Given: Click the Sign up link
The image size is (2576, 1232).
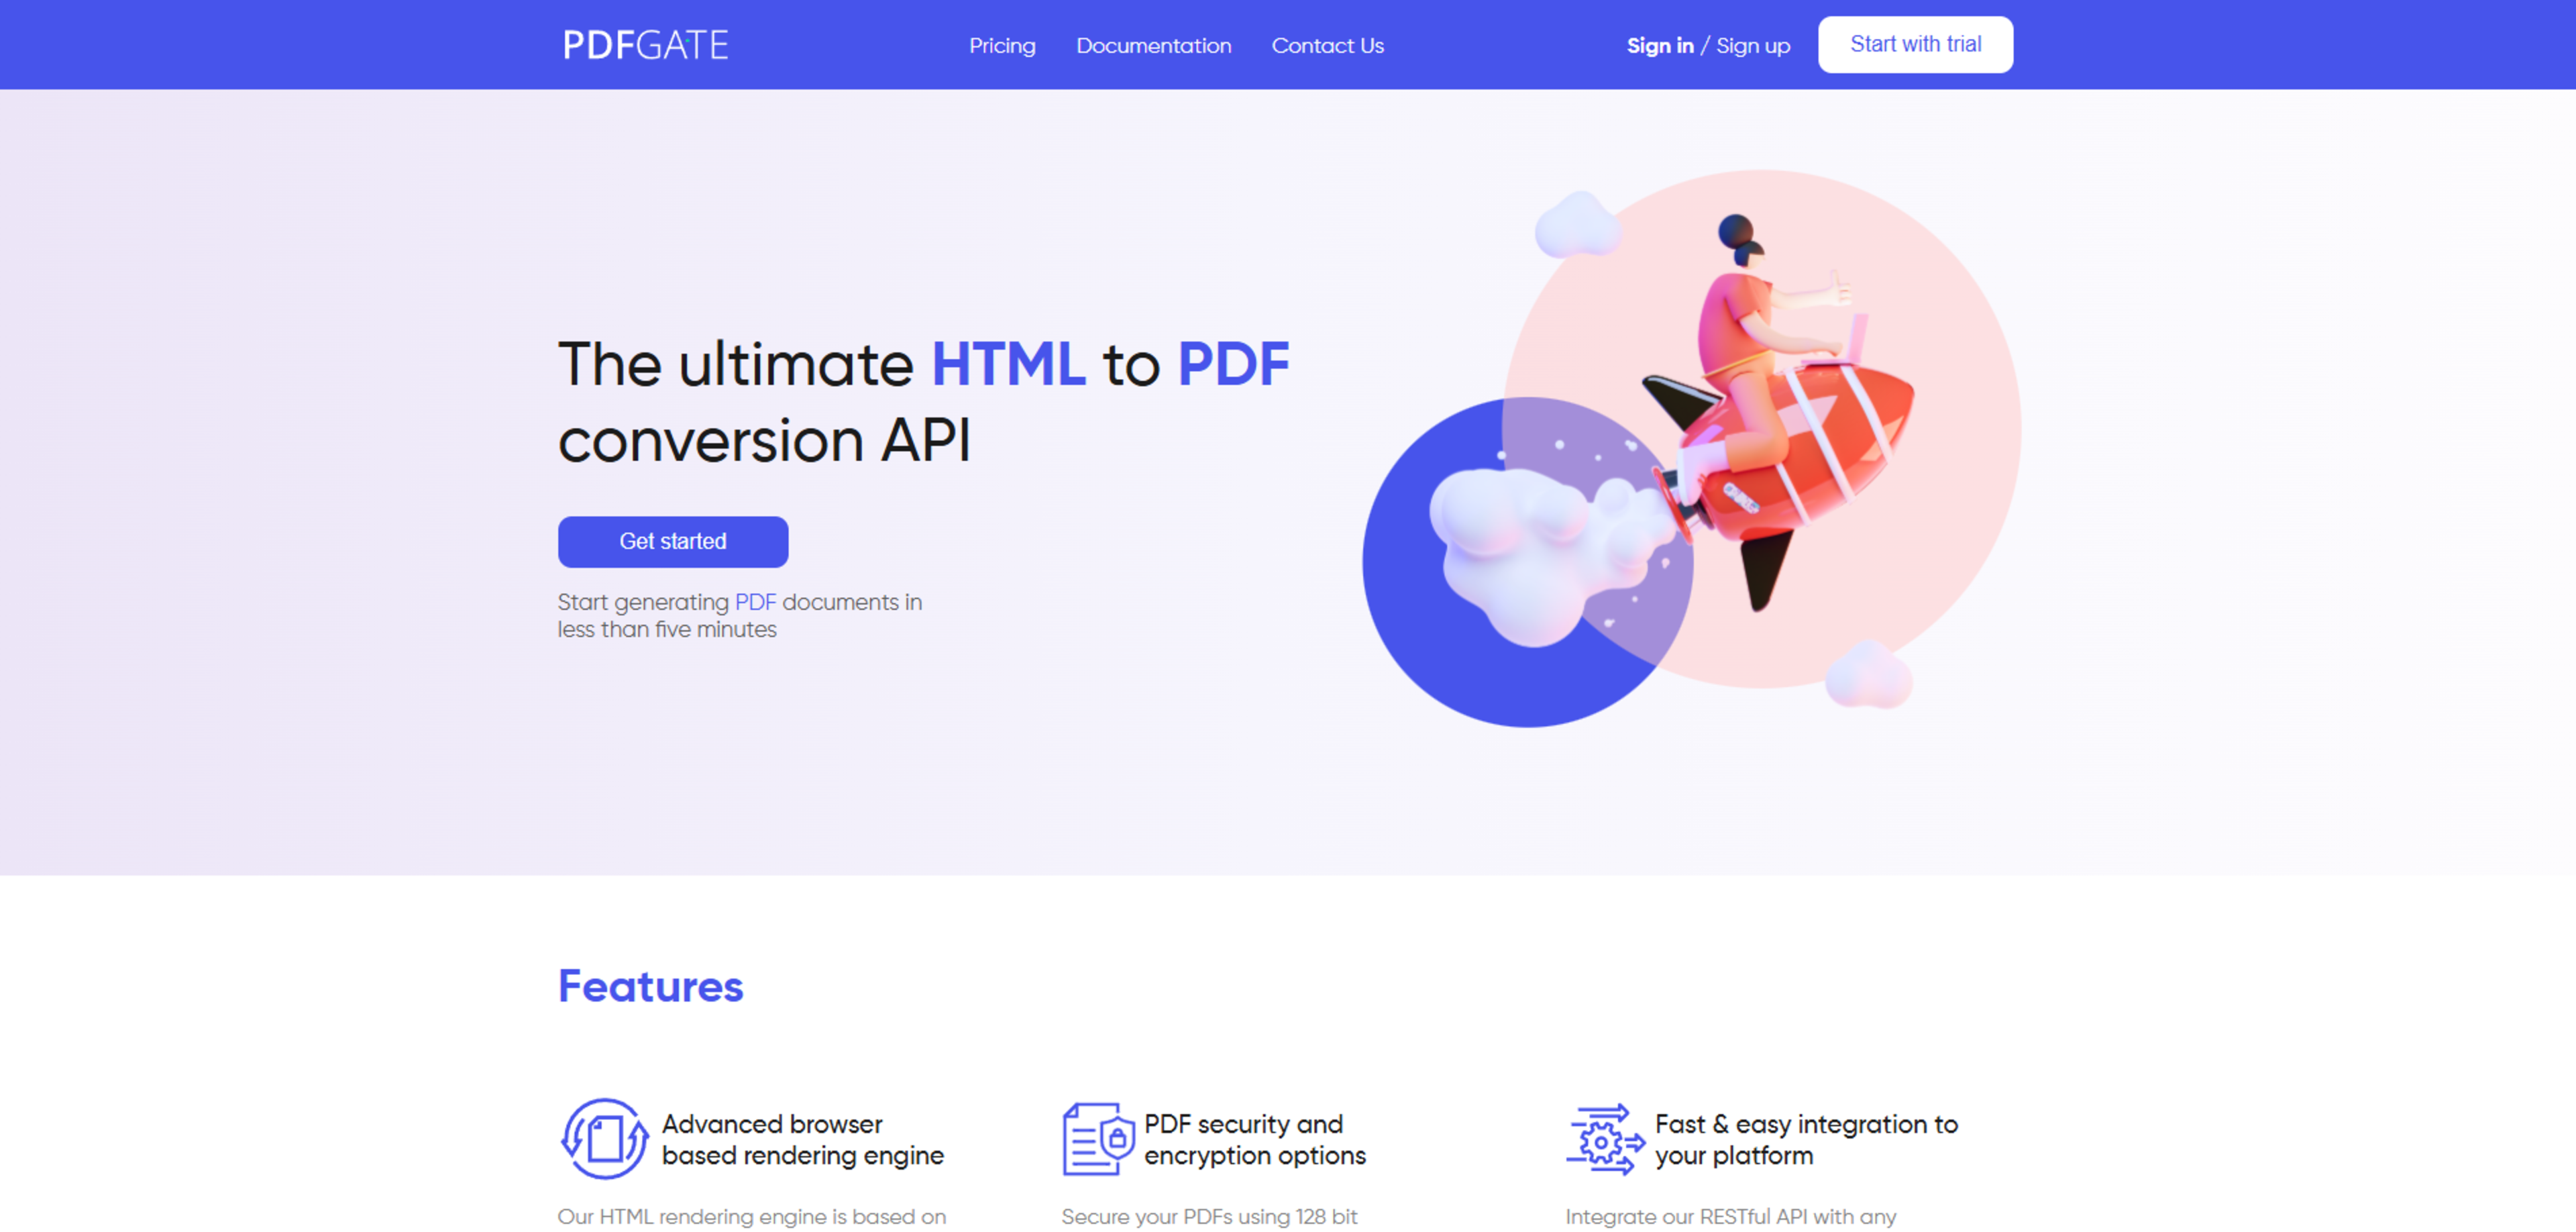Looking at the screenshot, I should point(1753,46).
